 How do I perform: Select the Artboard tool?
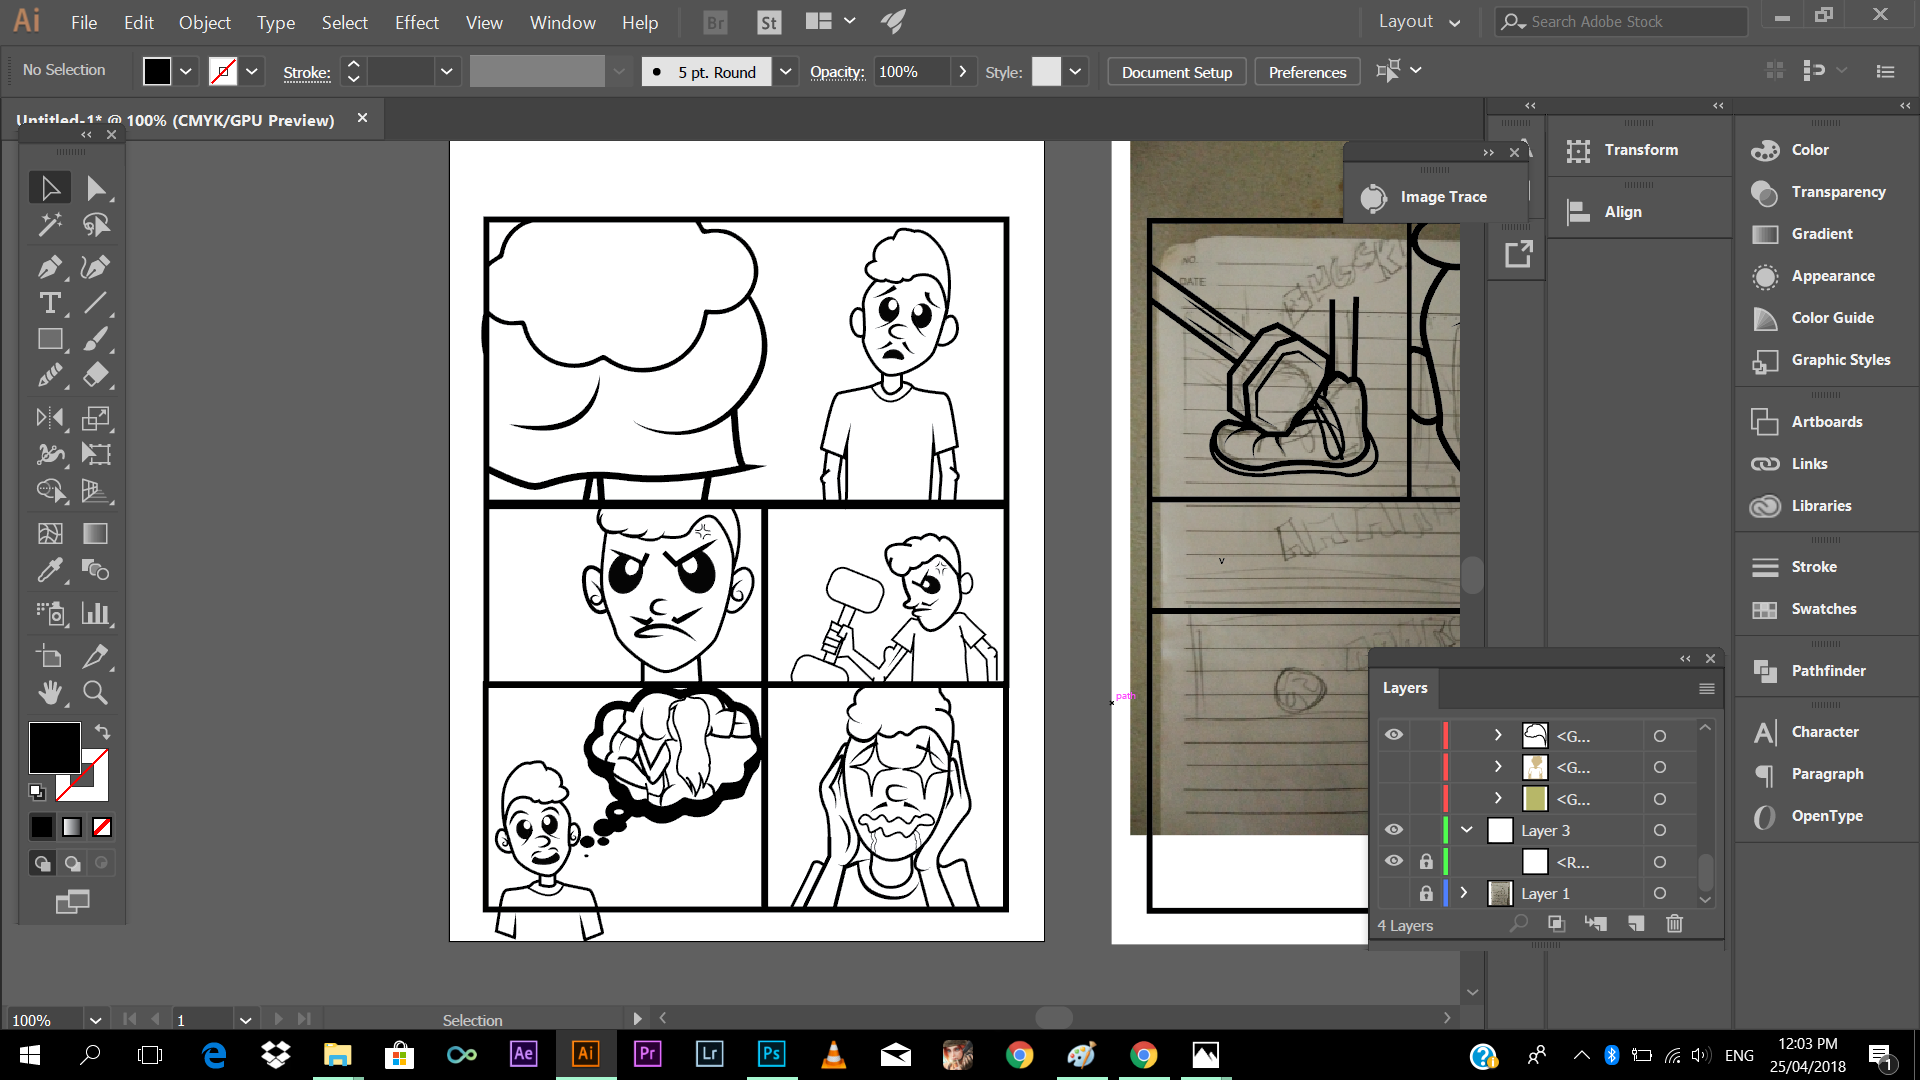tap(50, 657)
